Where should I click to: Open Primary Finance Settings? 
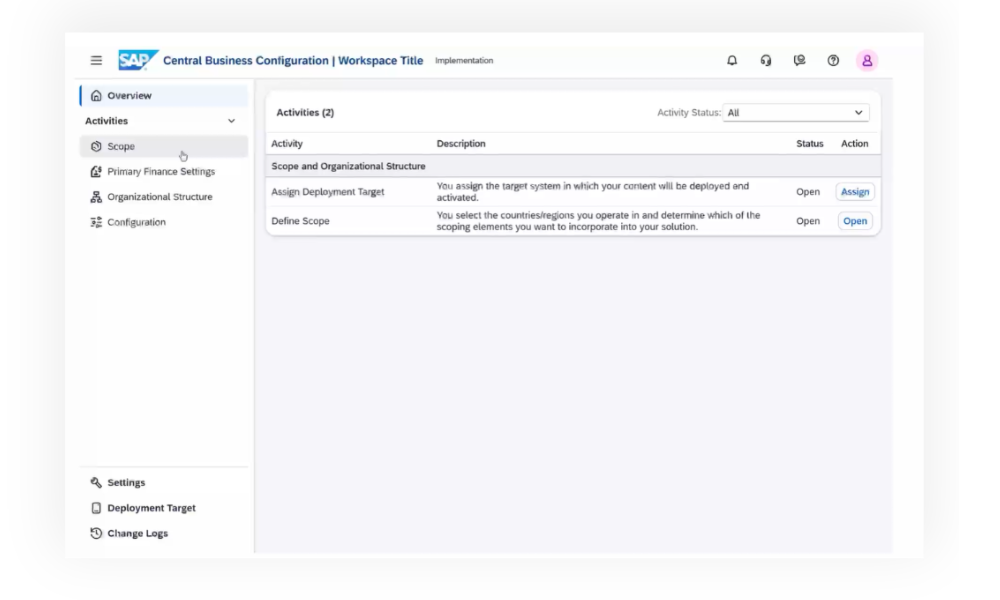pyautogui.click(x=160, y=172)
